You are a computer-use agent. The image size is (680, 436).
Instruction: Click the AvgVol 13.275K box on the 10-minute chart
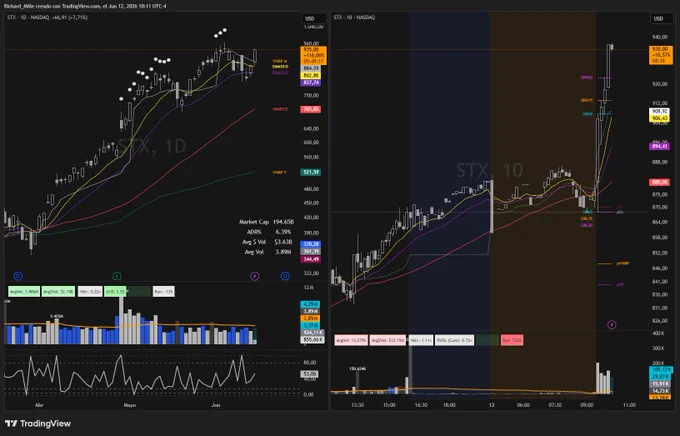coord(351,340)
